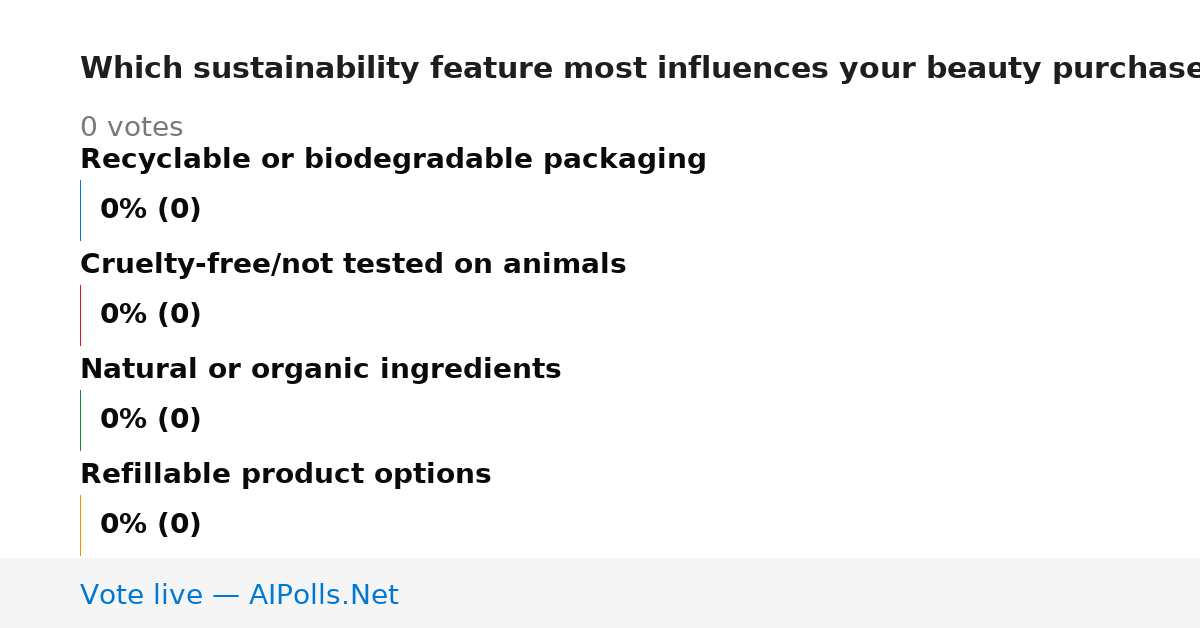Open the Vote live — AIPolls.Net link
1200x628 pixels.
239,595
